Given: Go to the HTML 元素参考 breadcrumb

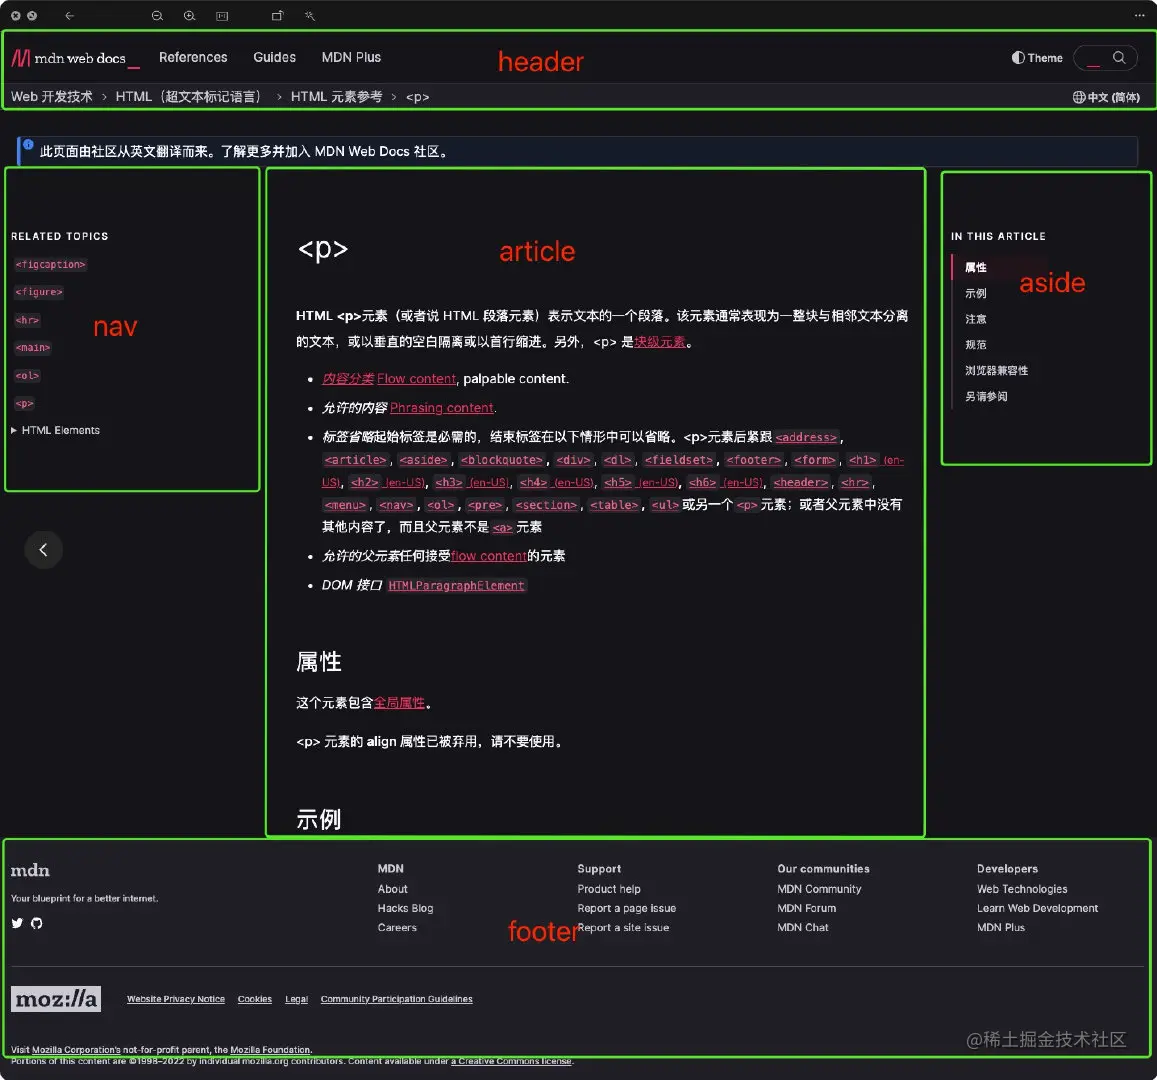Looking at the screenshot, I should click(x=336, y=97).
